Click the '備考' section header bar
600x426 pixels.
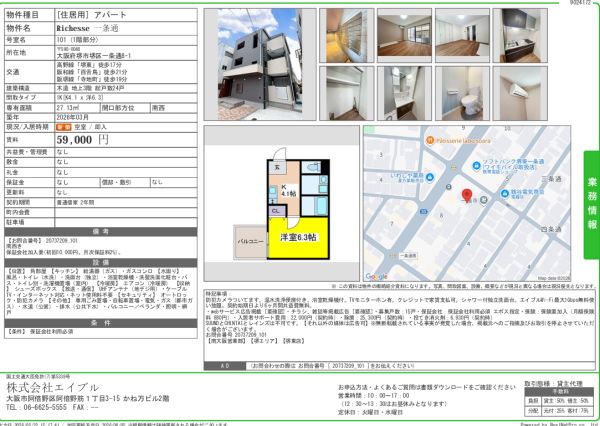[101, 232]
